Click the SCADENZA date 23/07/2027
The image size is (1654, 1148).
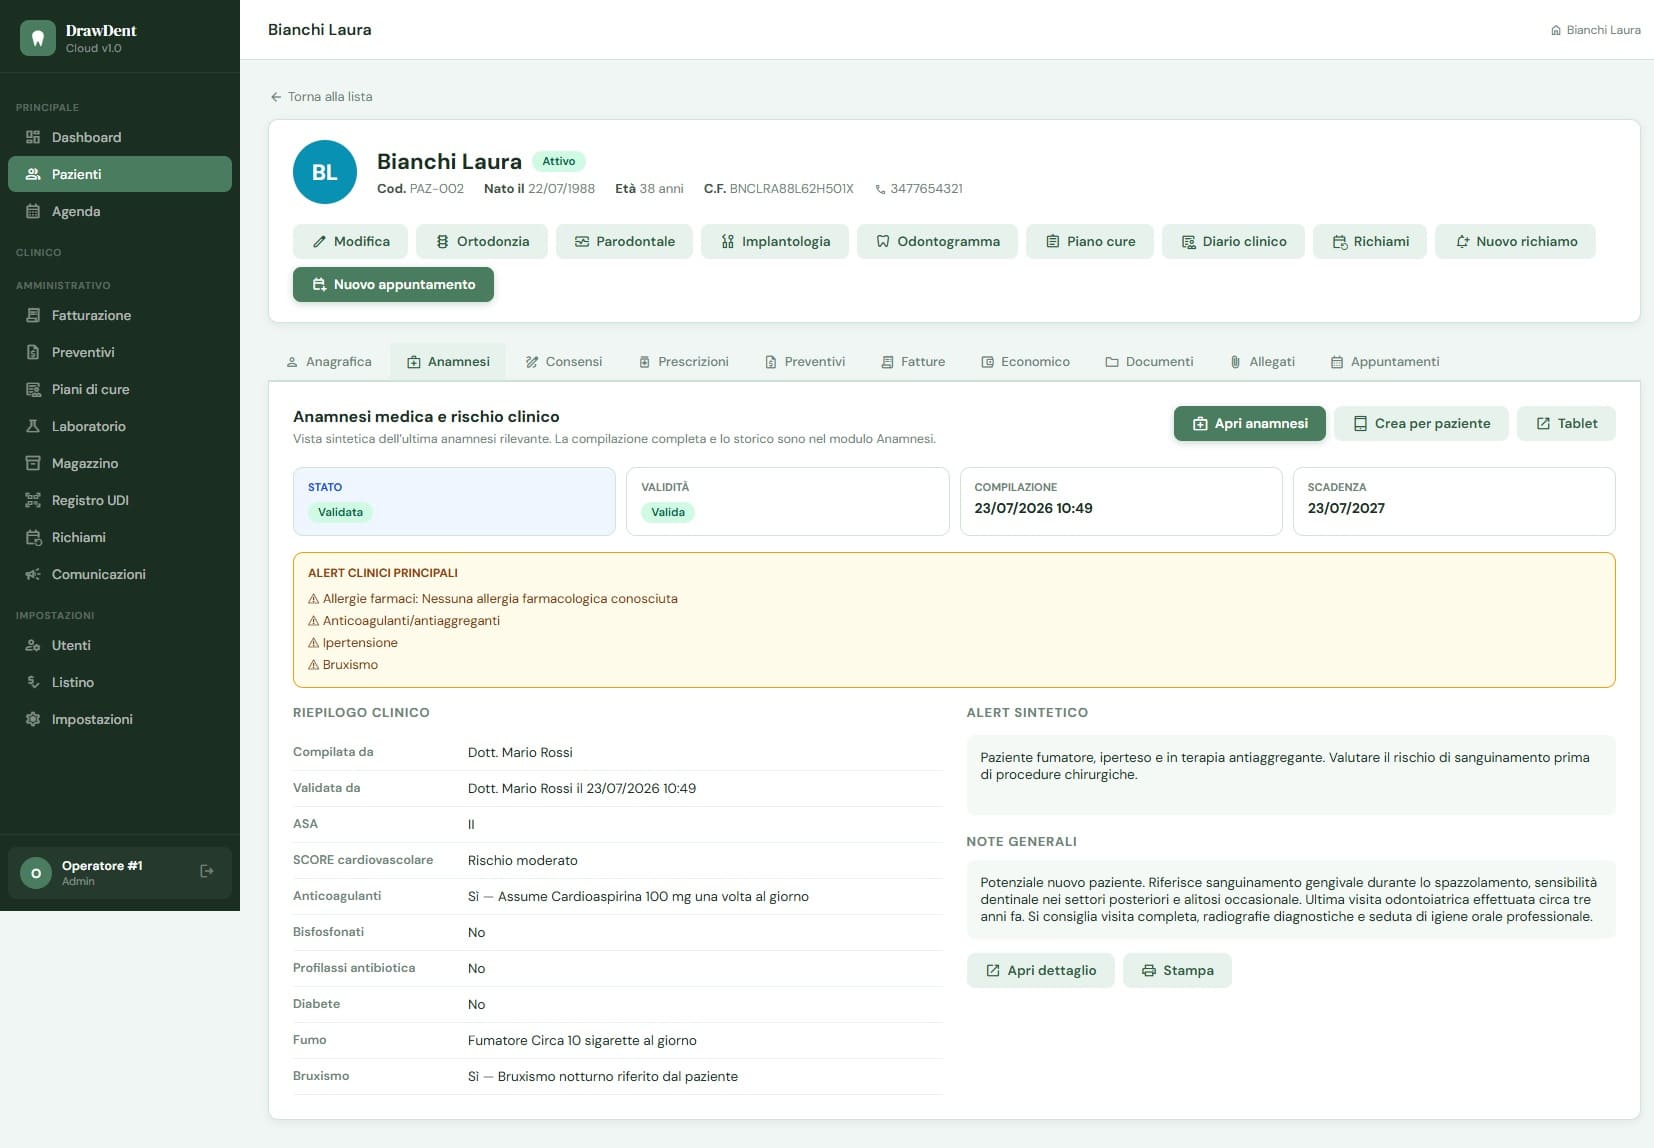coord(1346,508)
